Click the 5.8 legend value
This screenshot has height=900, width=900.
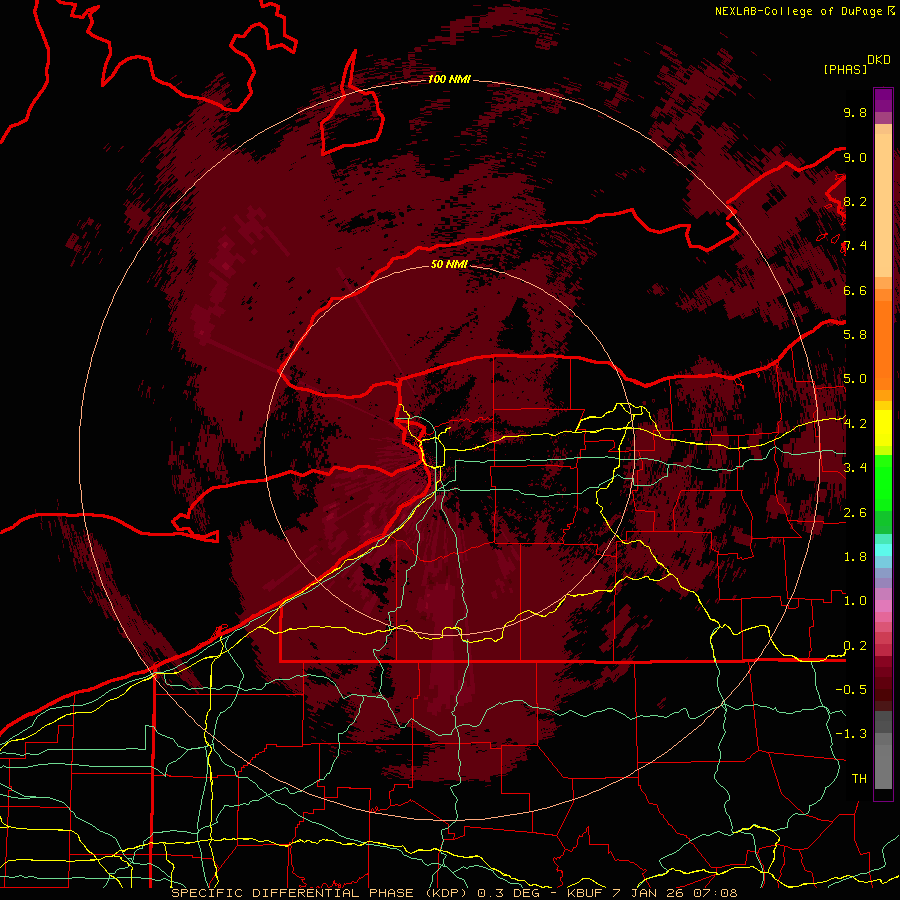coord(855,335)
